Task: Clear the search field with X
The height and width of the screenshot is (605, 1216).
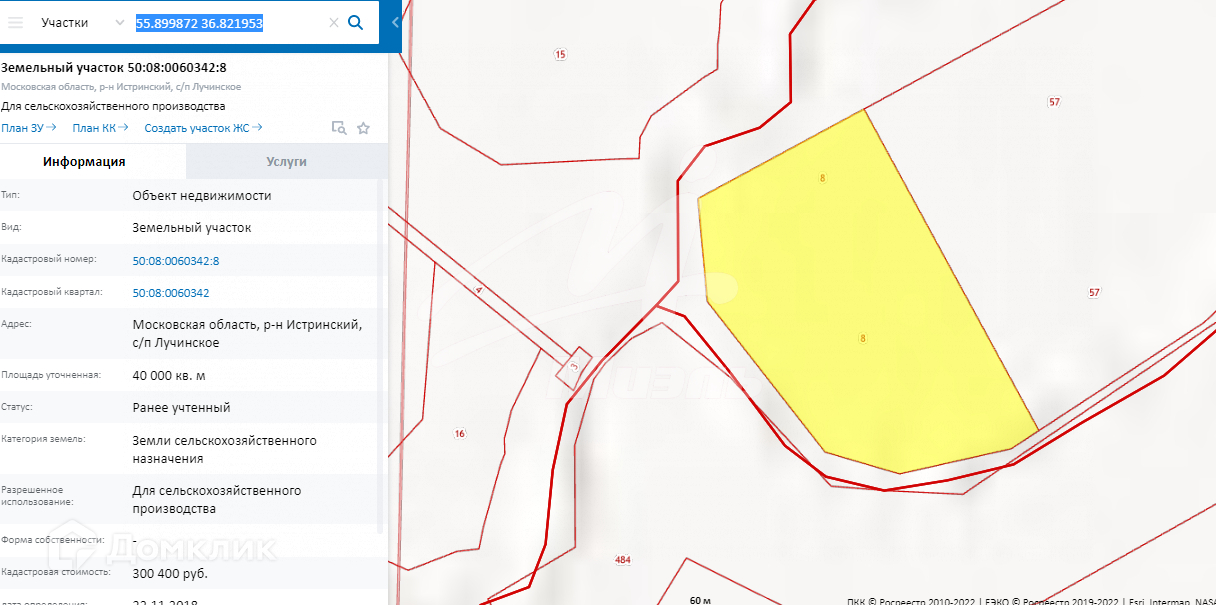Action: (334, 23)
